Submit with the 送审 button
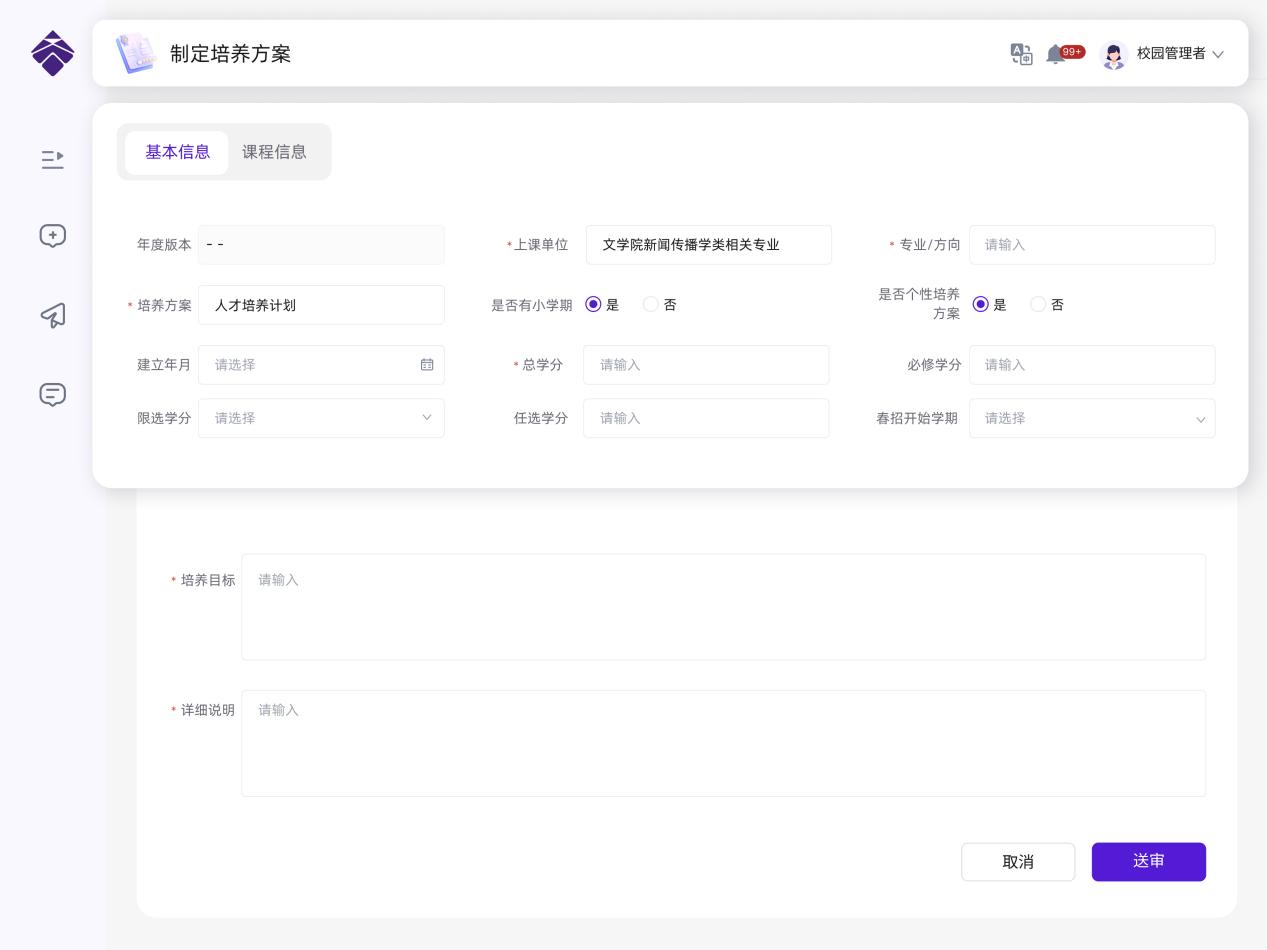This screenshot has width=1267, height=950. pyautogui.click(x=1148, y=862)
